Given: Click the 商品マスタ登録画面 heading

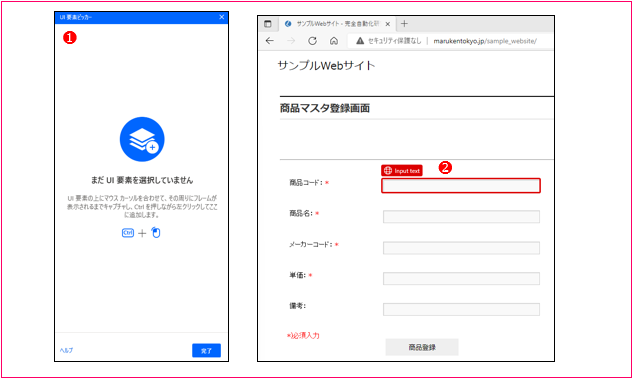Looking at the screenshot, I should pyautogui.click(x=325, y=108).
